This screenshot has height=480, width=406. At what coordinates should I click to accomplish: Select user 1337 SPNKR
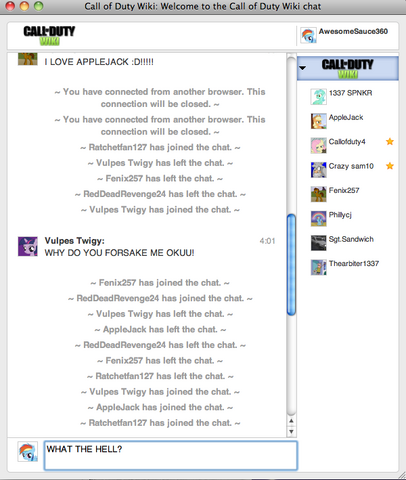[x=350, y=93]
